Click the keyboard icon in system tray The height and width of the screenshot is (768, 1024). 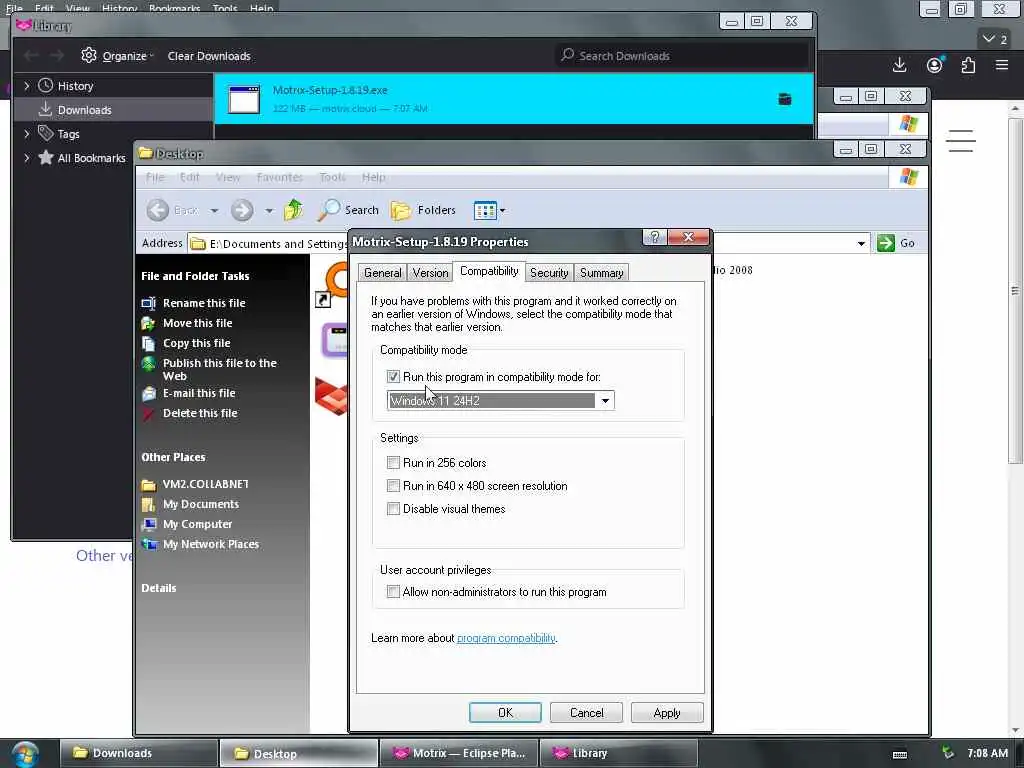point(900,754)
